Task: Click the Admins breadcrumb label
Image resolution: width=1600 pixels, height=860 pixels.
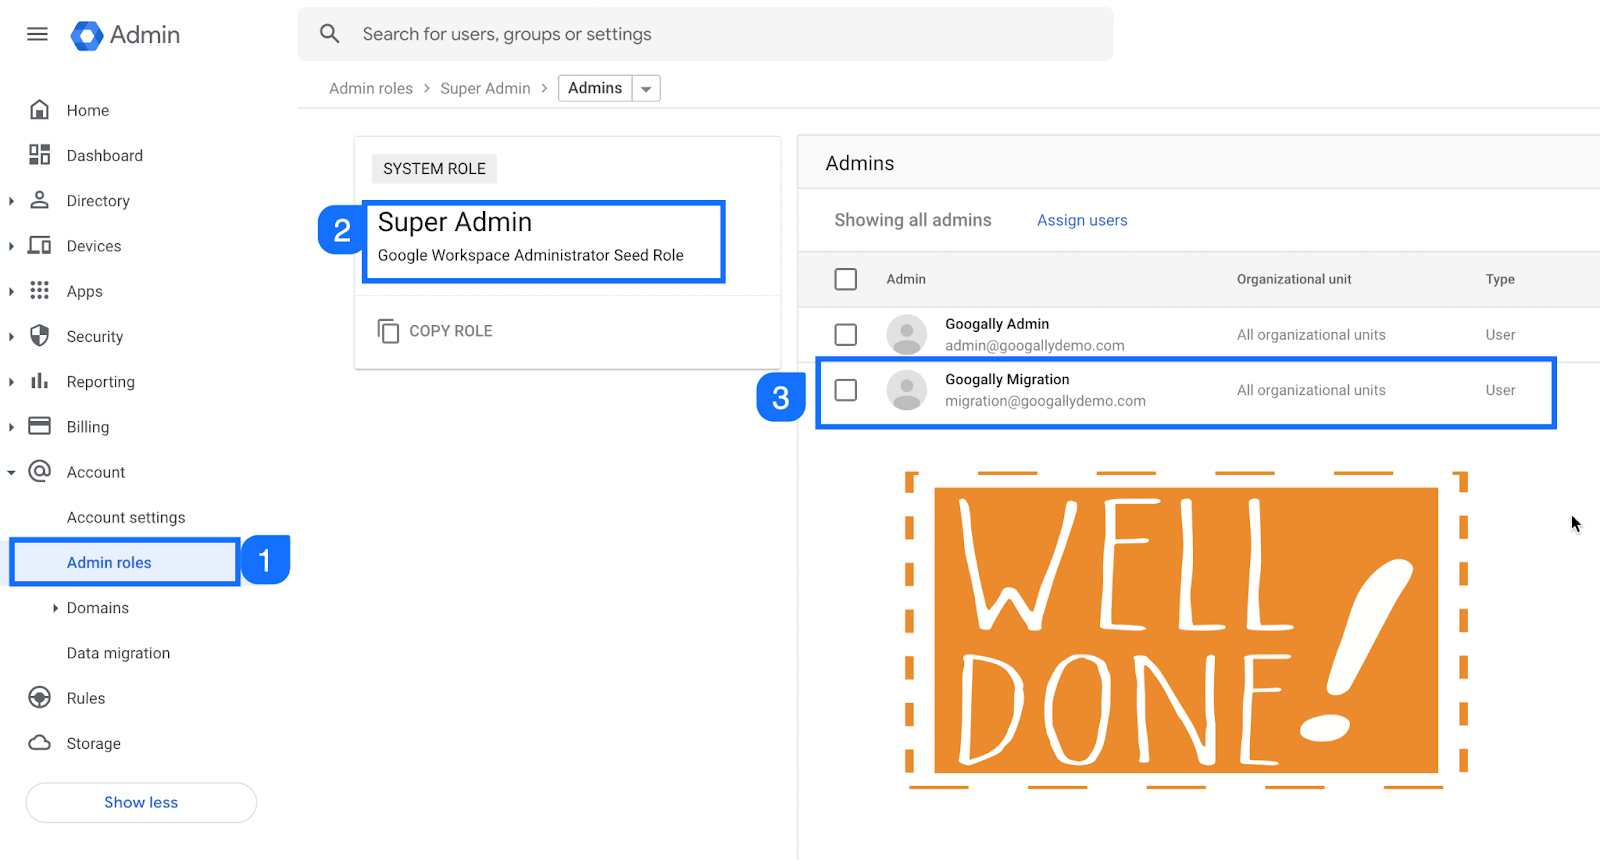Action: tap(595, 88)
